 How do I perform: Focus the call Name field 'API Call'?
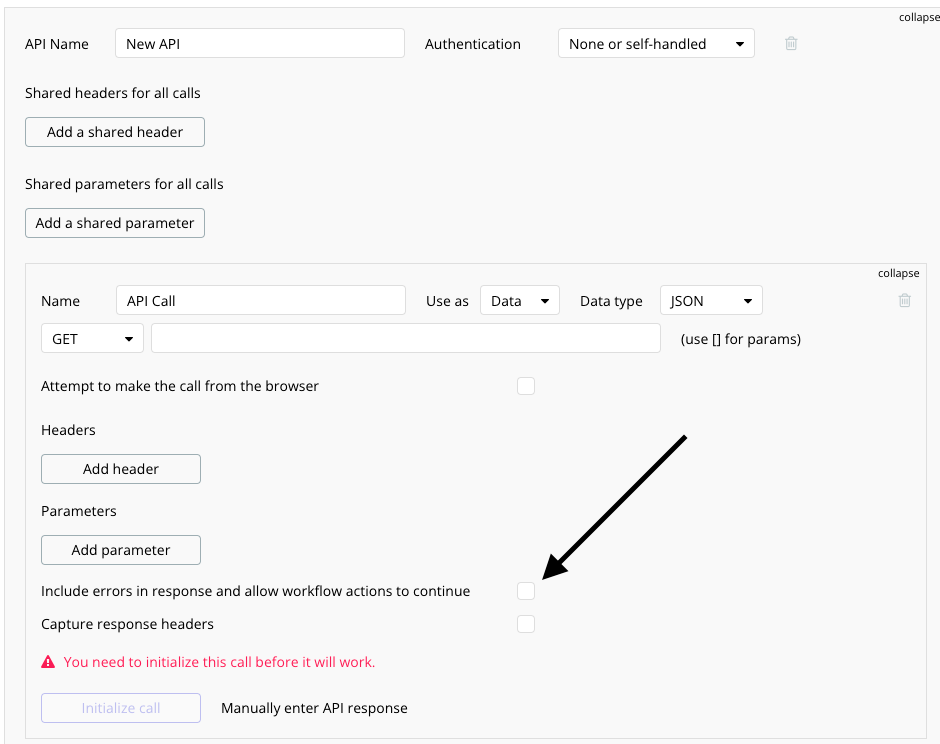(x=261, y=300)
